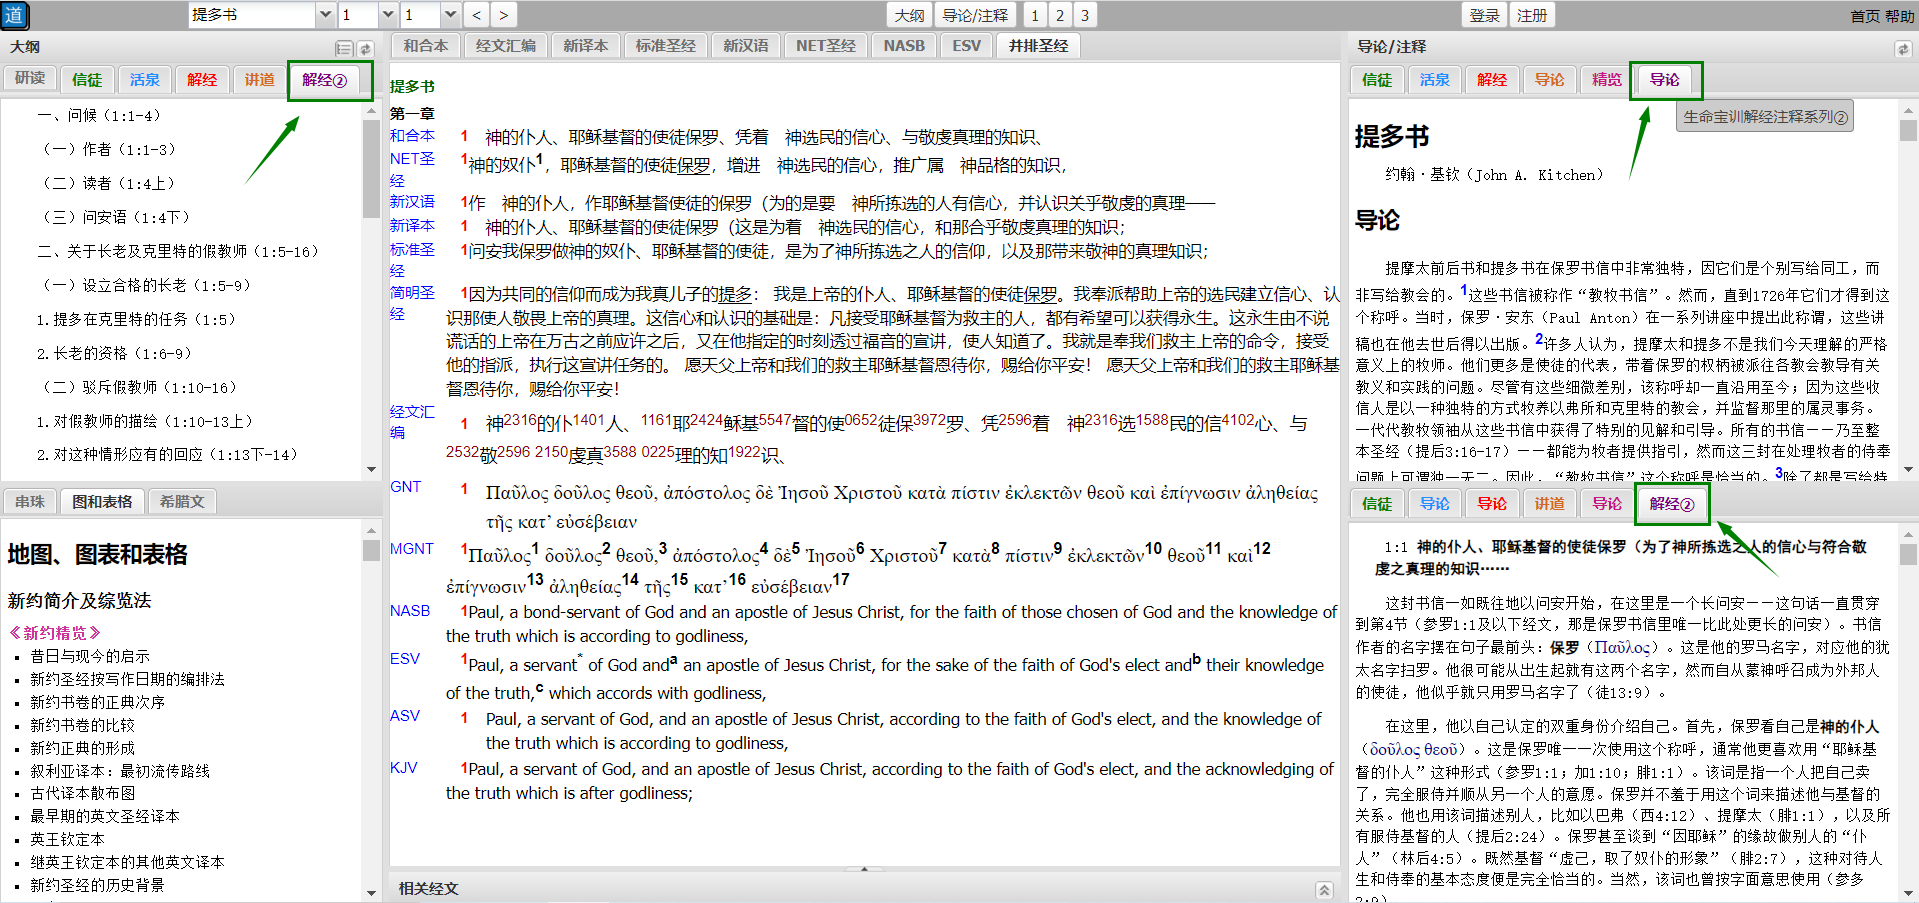Open the 昔日与现今的启示 link
The image size is (1919, 903).
pos(90,656)
